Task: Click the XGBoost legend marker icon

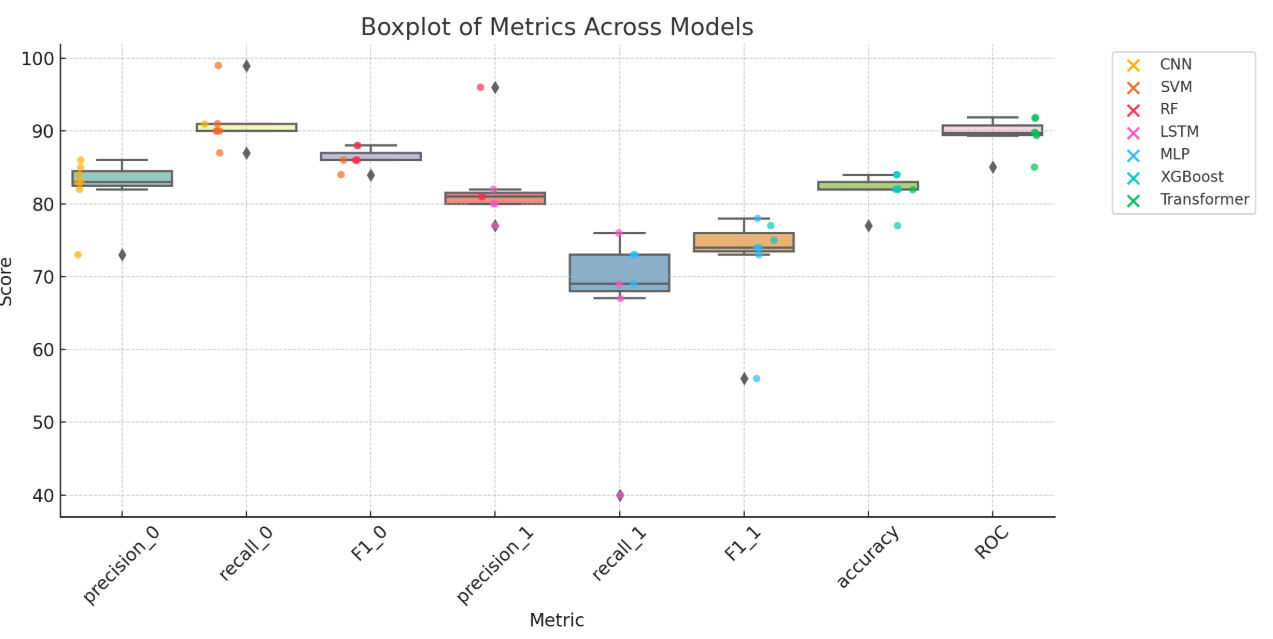Action: tap(1133, 177)
